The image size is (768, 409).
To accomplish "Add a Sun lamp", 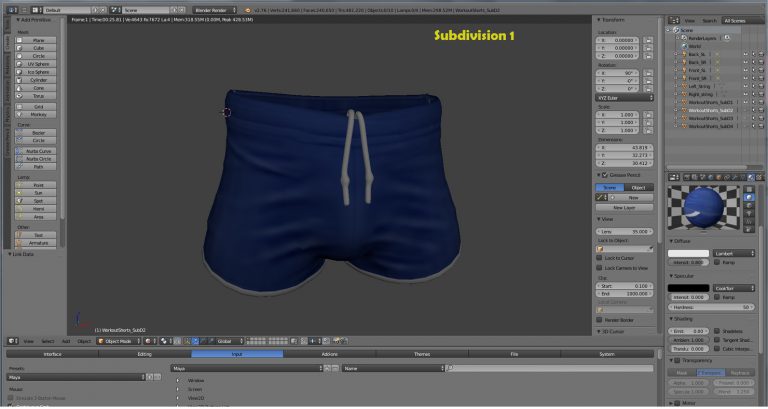I will point(38,193).
